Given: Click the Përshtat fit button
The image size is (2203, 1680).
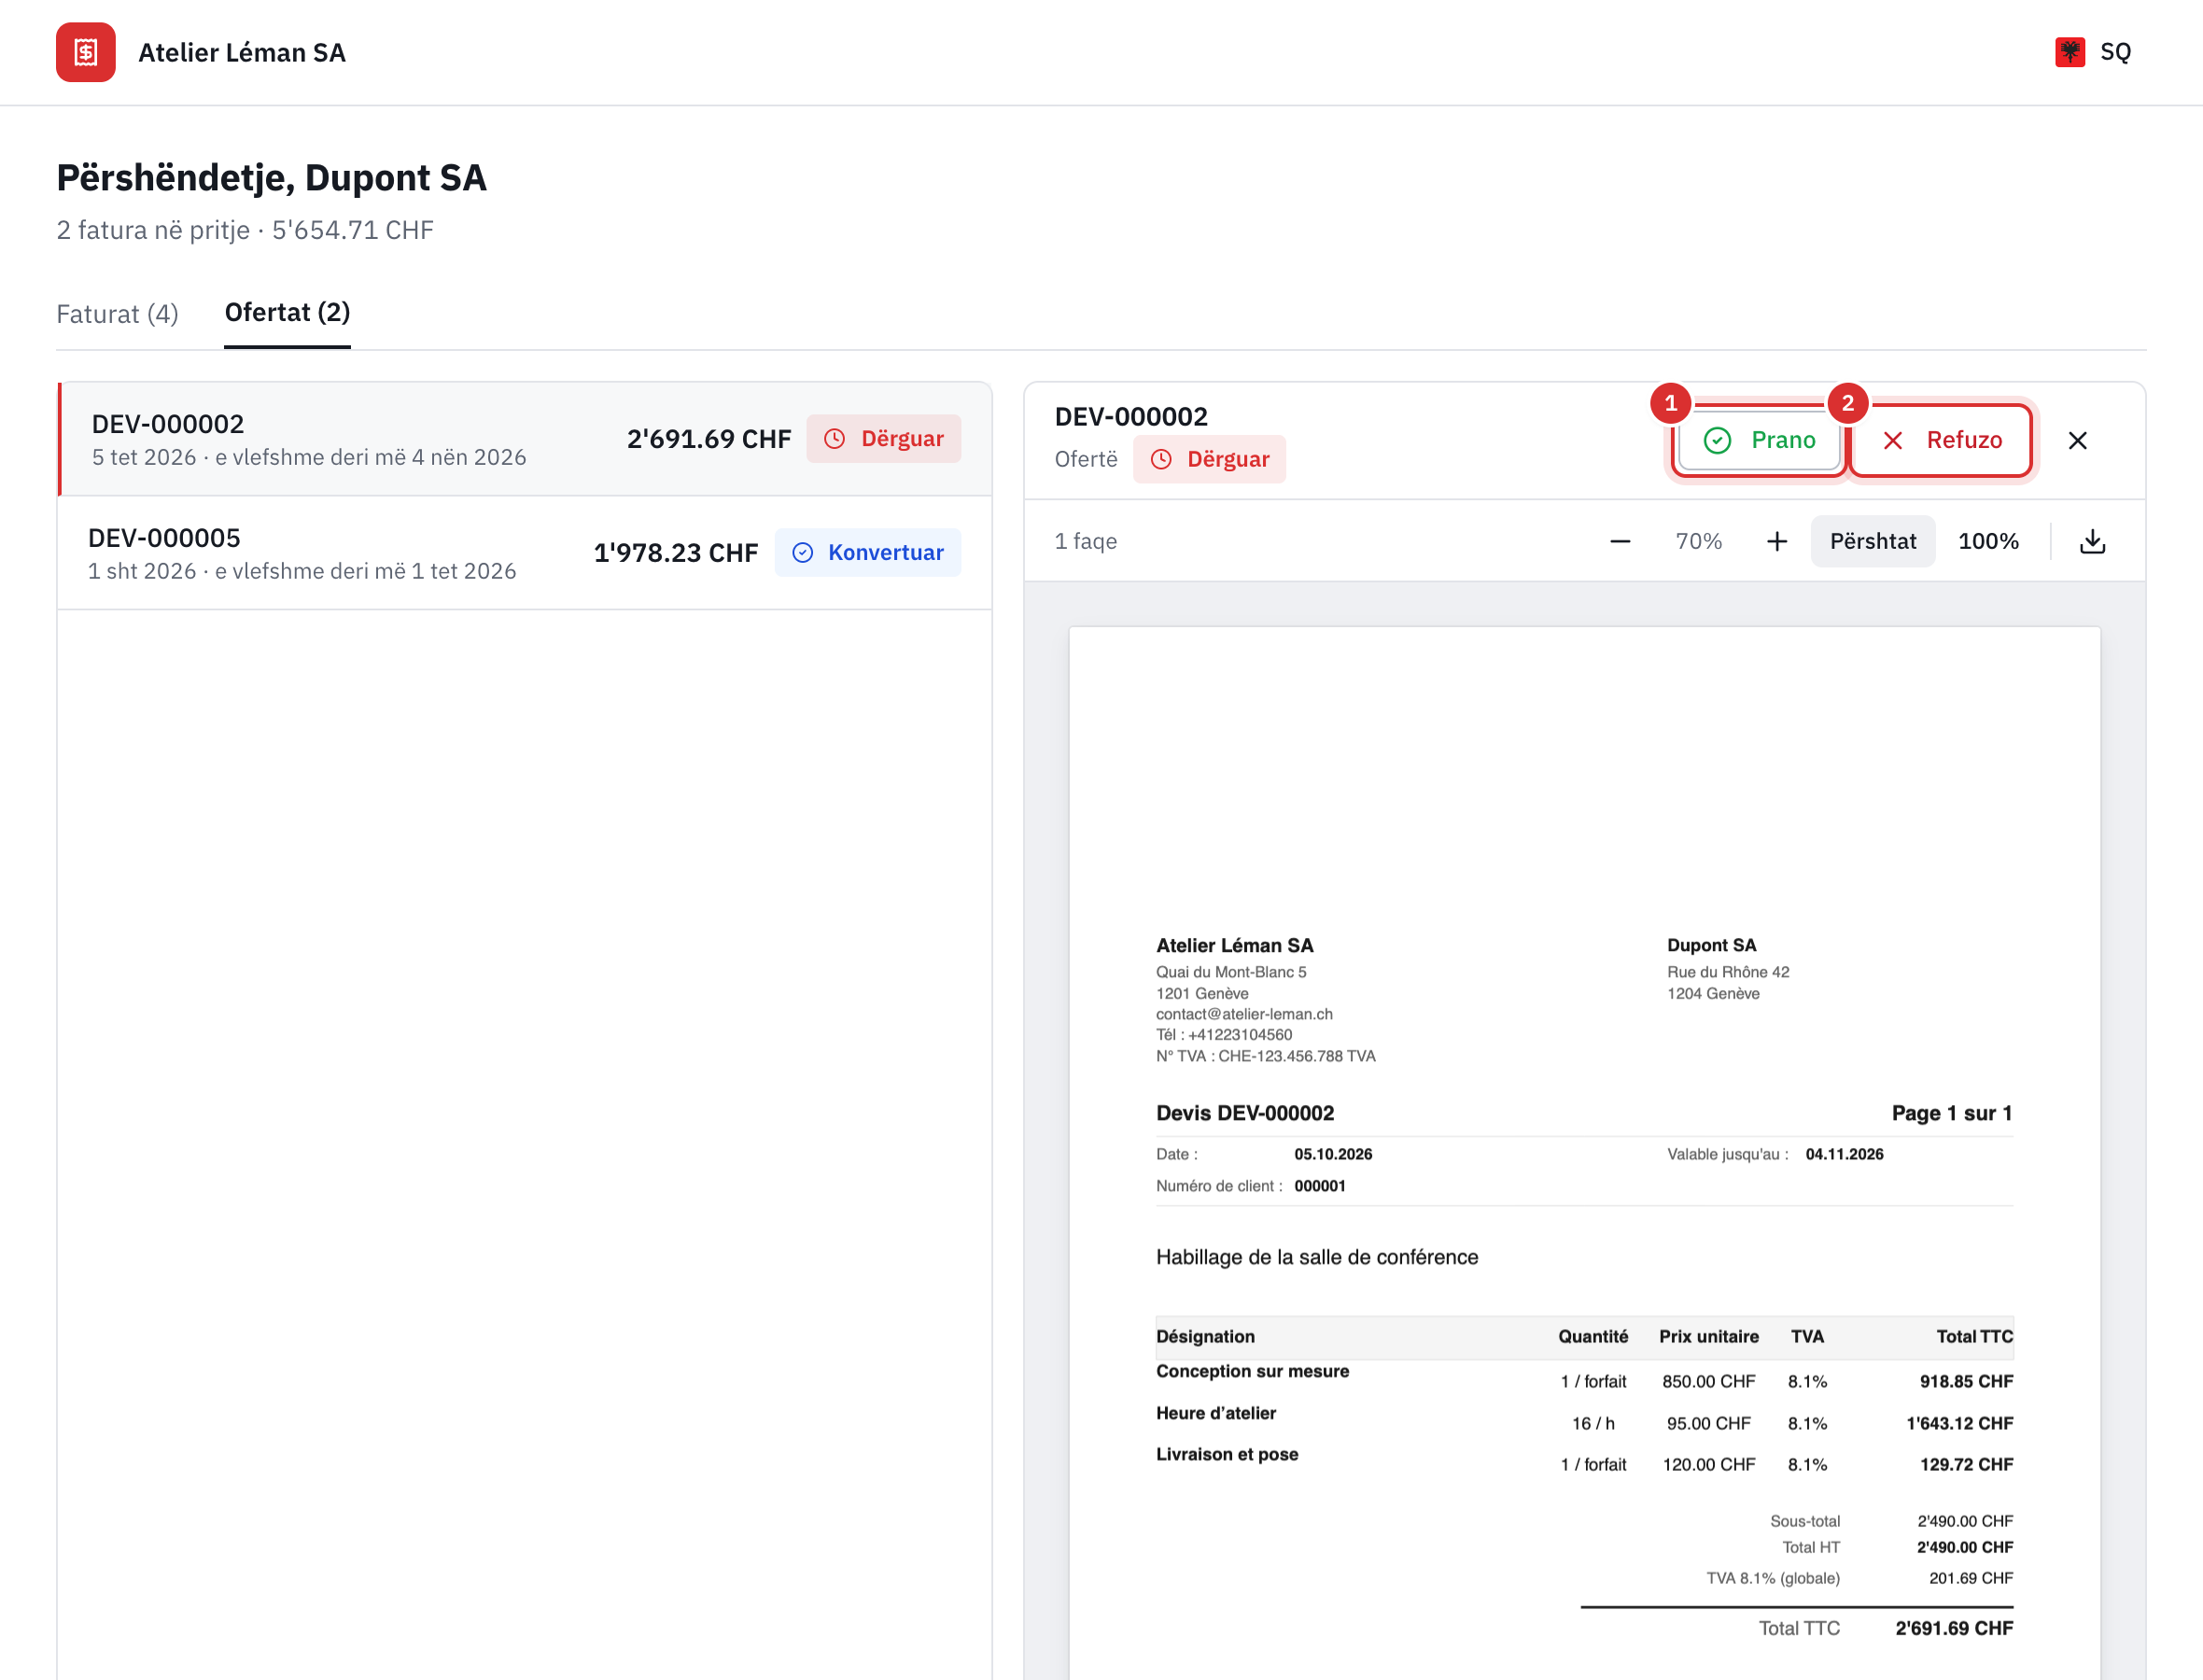Looking at the screenshot, I should (x=1872, y=541).
